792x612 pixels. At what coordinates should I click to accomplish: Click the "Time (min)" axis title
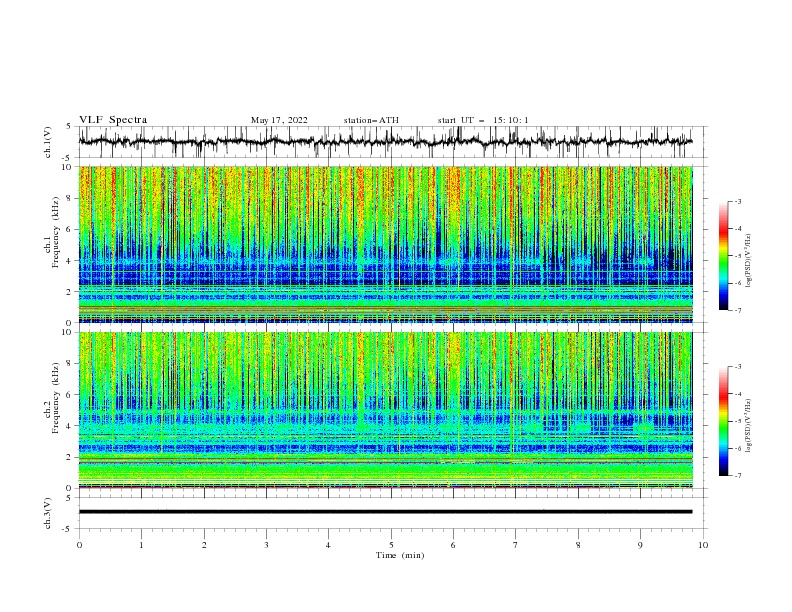point(400,555)
